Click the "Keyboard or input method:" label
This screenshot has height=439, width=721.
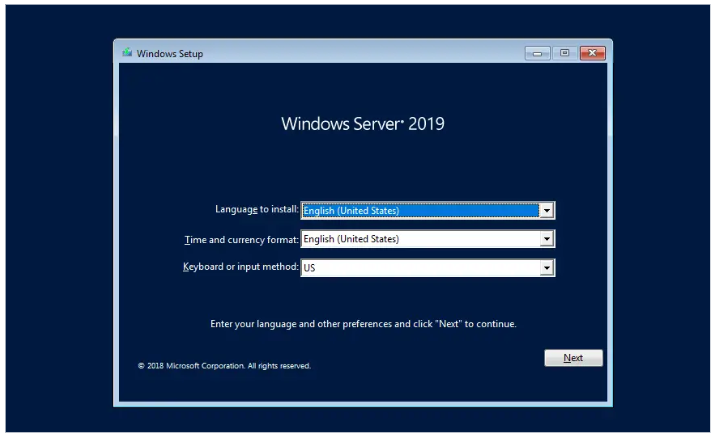tap(240, 267)
